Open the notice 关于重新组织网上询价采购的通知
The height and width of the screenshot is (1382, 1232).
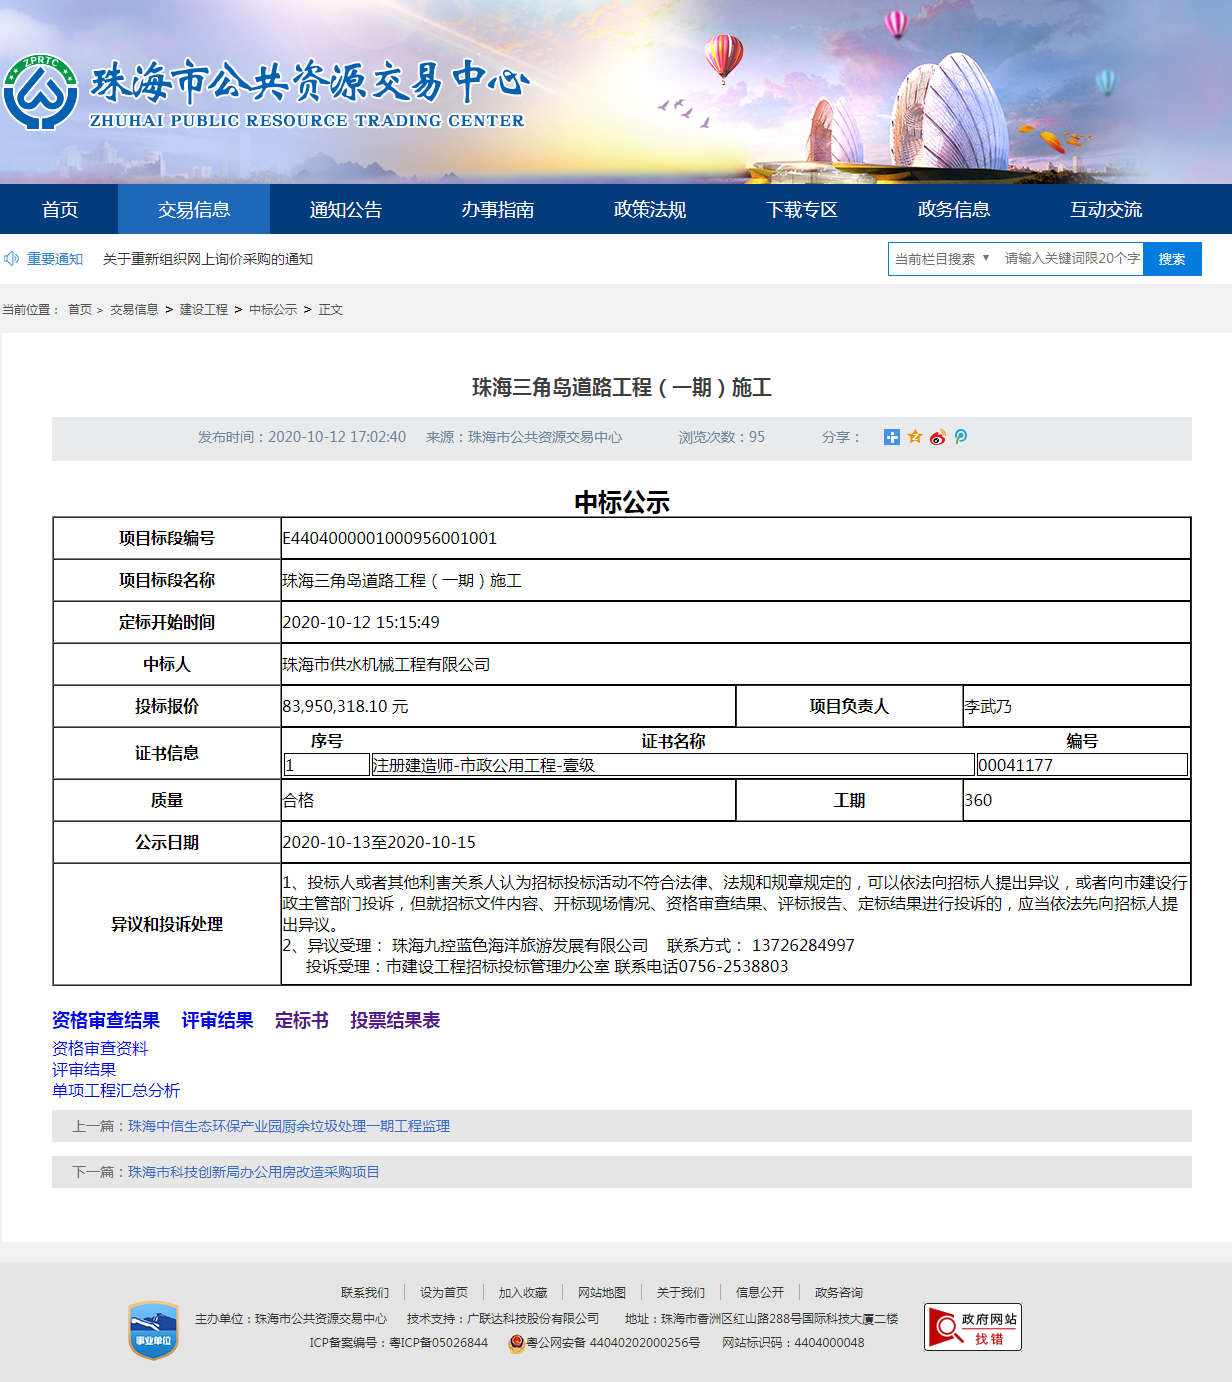208,259
